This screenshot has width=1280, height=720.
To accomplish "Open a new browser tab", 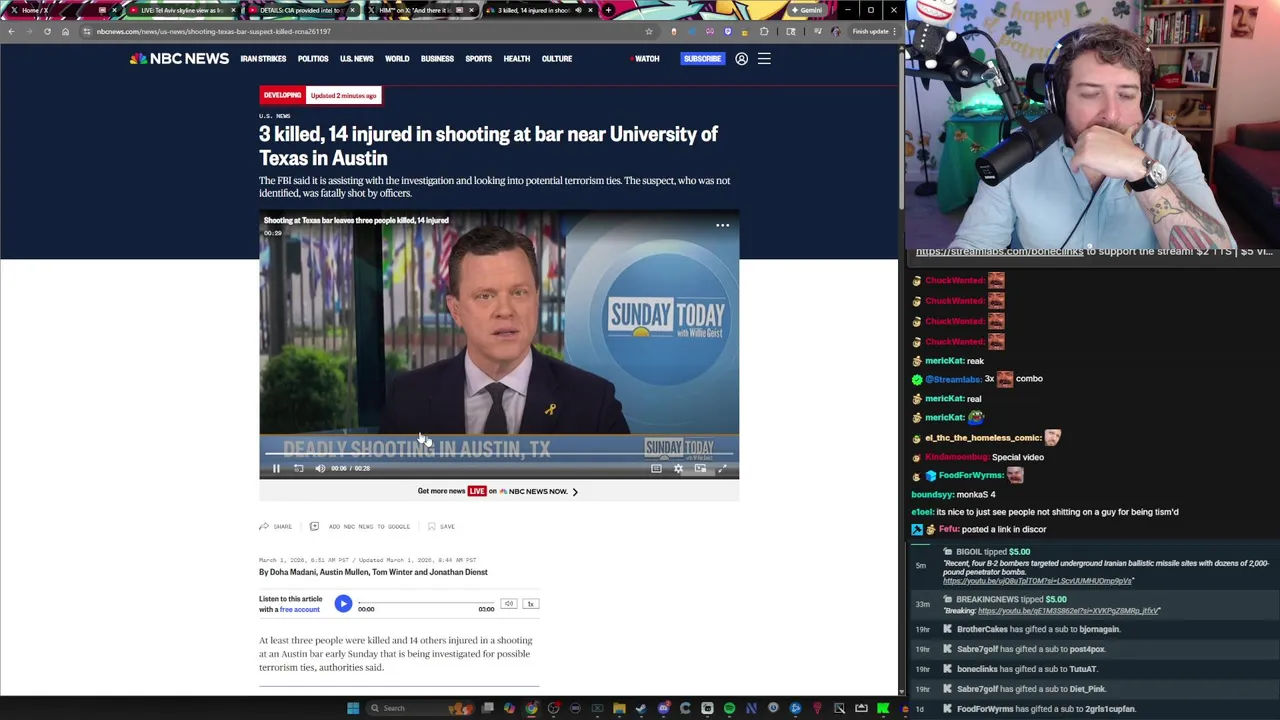I will point(608,10).
